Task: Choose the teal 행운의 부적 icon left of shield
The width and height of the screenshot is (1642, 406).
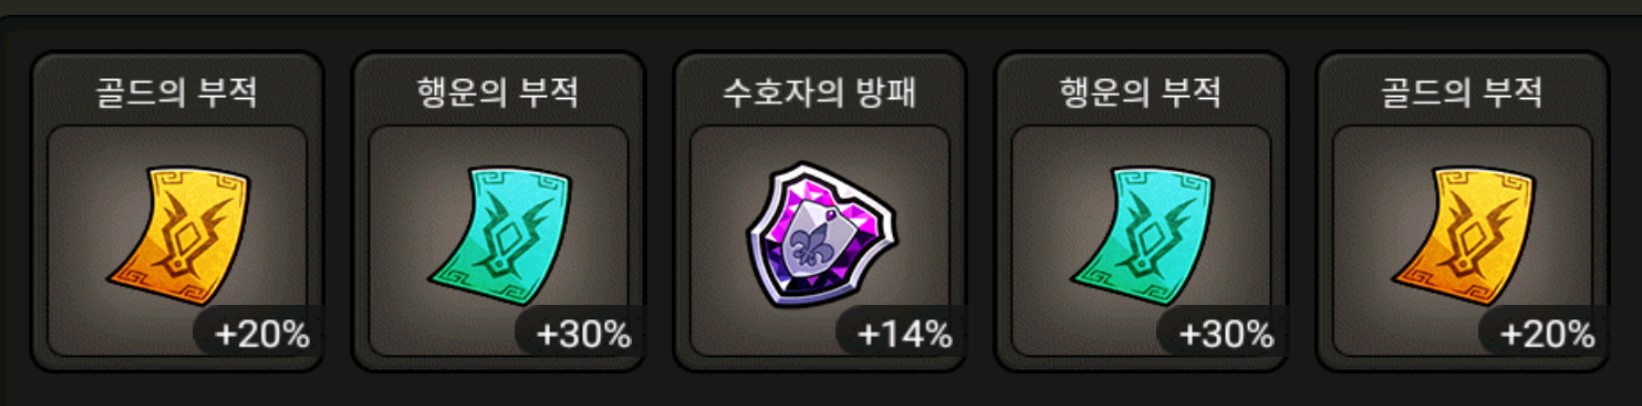Action: (501, 236)
